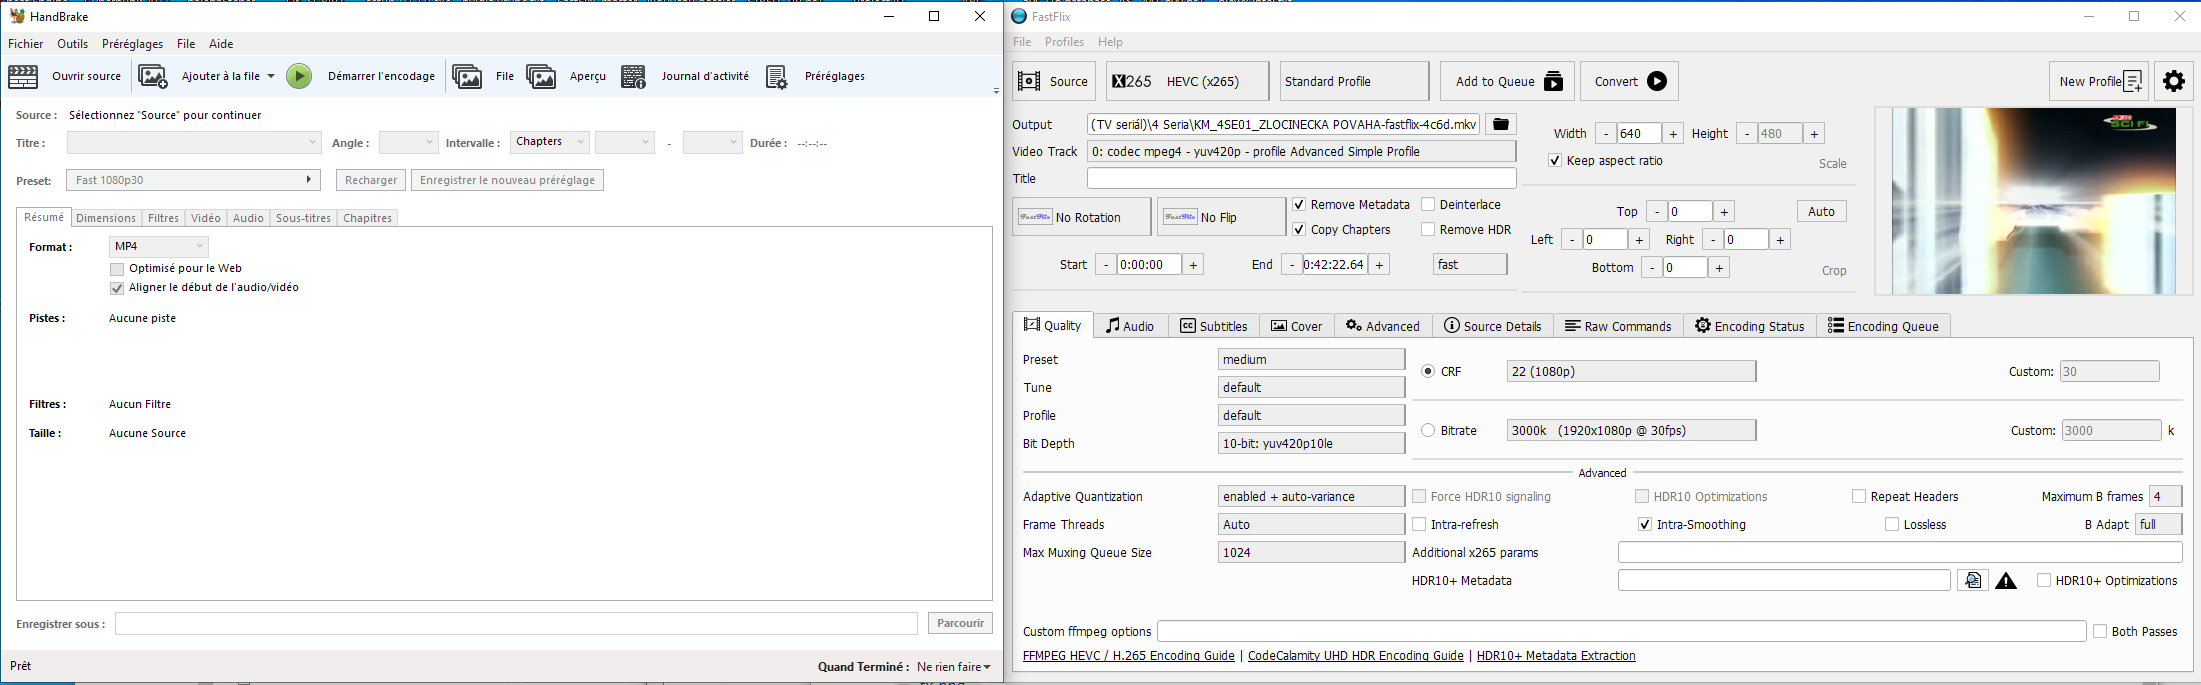Enable Deinterlace checkbox
The width and height of the screenshot is (2201, 685).
coord(1428,204)
